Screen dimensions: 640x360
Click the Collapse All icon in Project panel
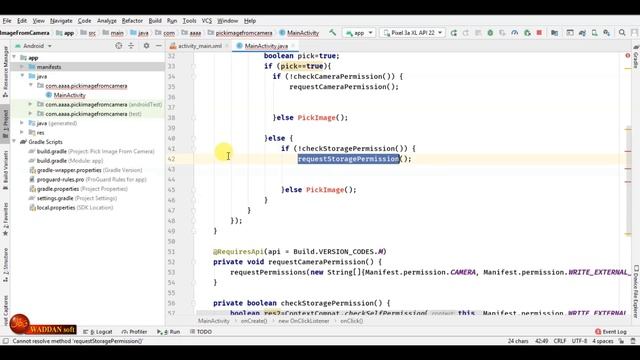tap(131, 46)
